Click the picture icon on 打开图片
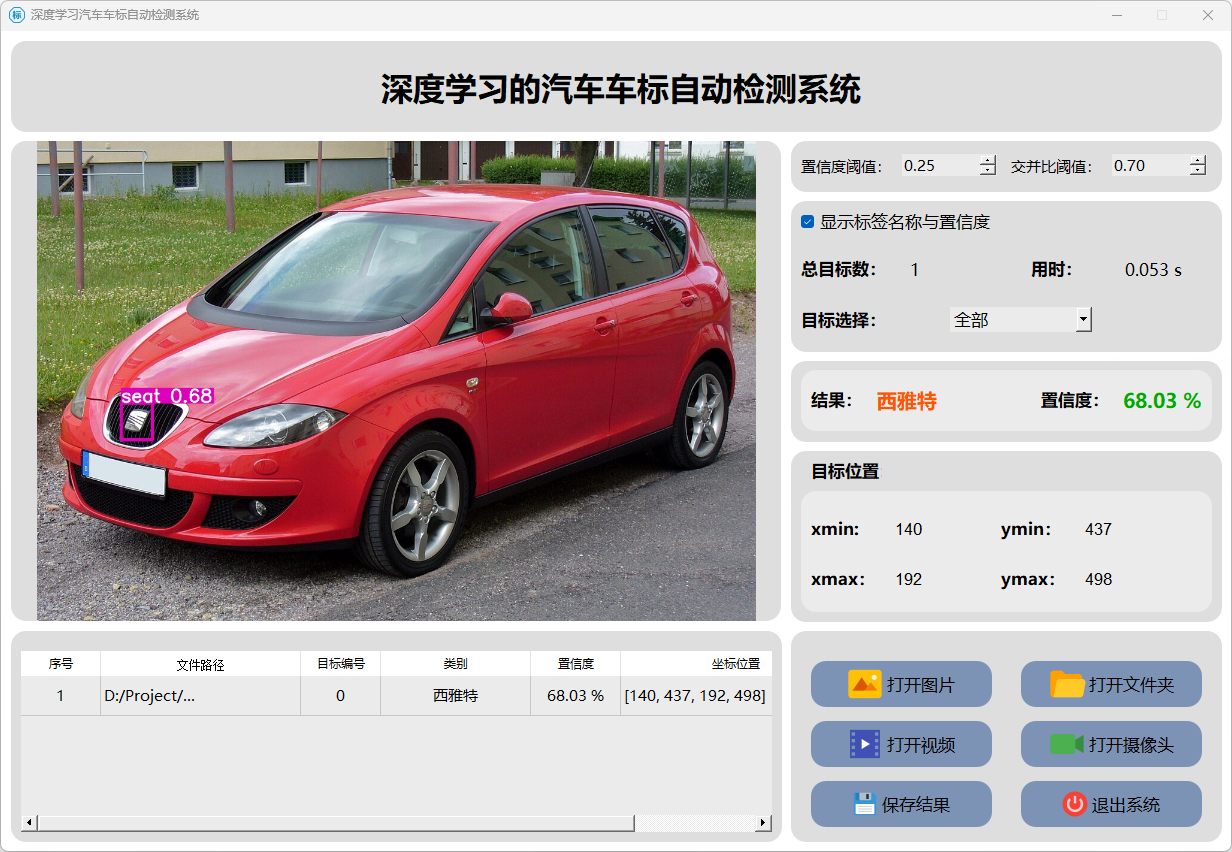Screen dimensions: 1232x852 [x=864, y=684]
